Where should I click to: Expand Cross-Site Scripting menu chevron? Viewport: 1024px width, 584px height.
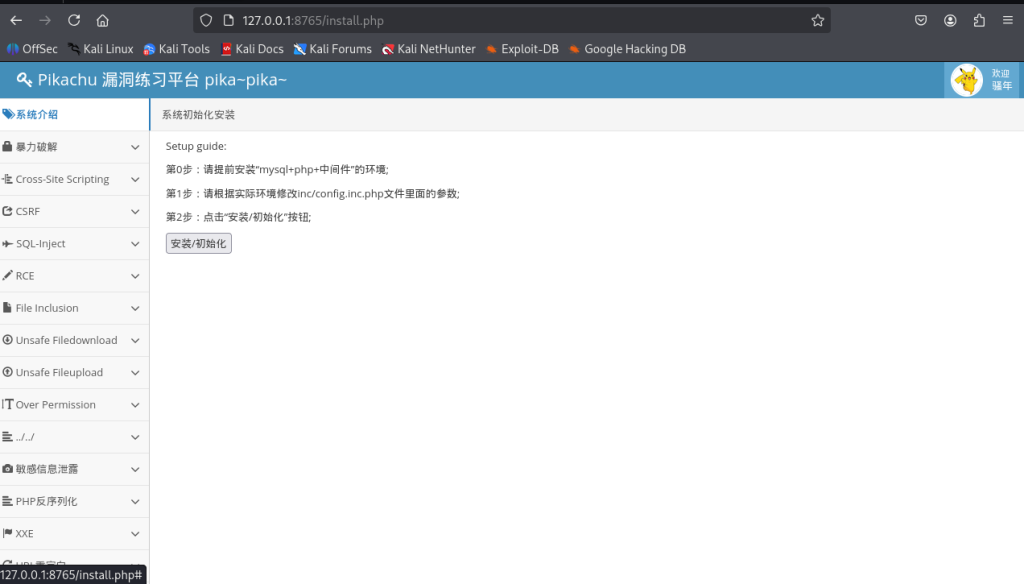[x=135, y=180]
